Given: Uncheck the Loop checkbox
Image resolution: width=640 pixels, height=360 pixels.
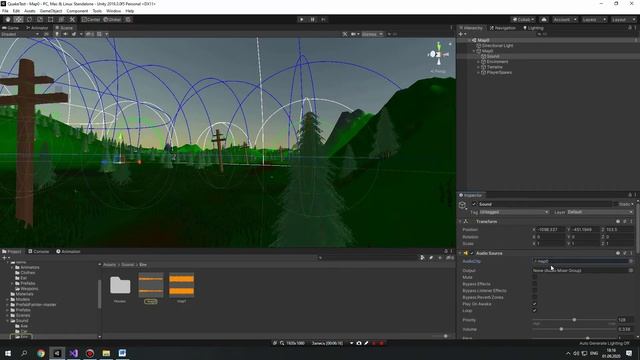Looking at the screenshot, I should (x=535, y=311).
